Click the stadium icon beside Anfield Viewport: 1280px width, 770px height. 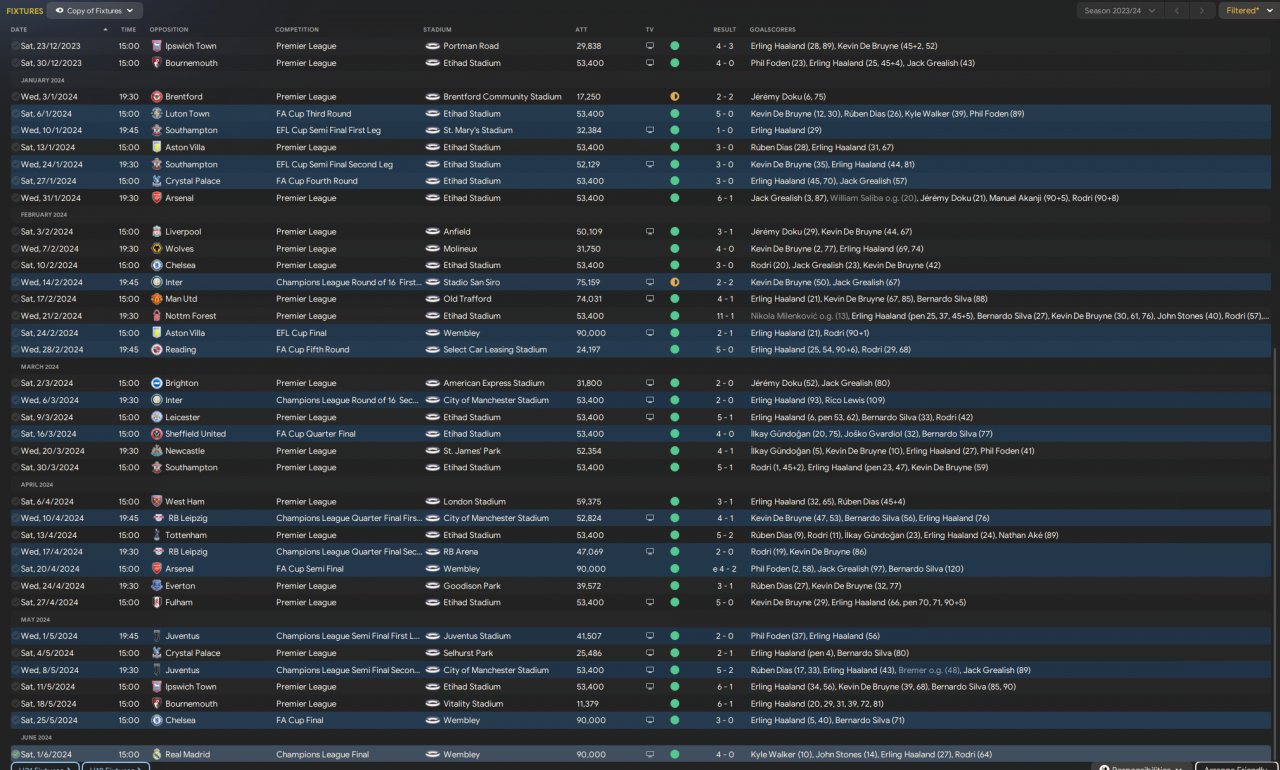(x=432, y=232)
